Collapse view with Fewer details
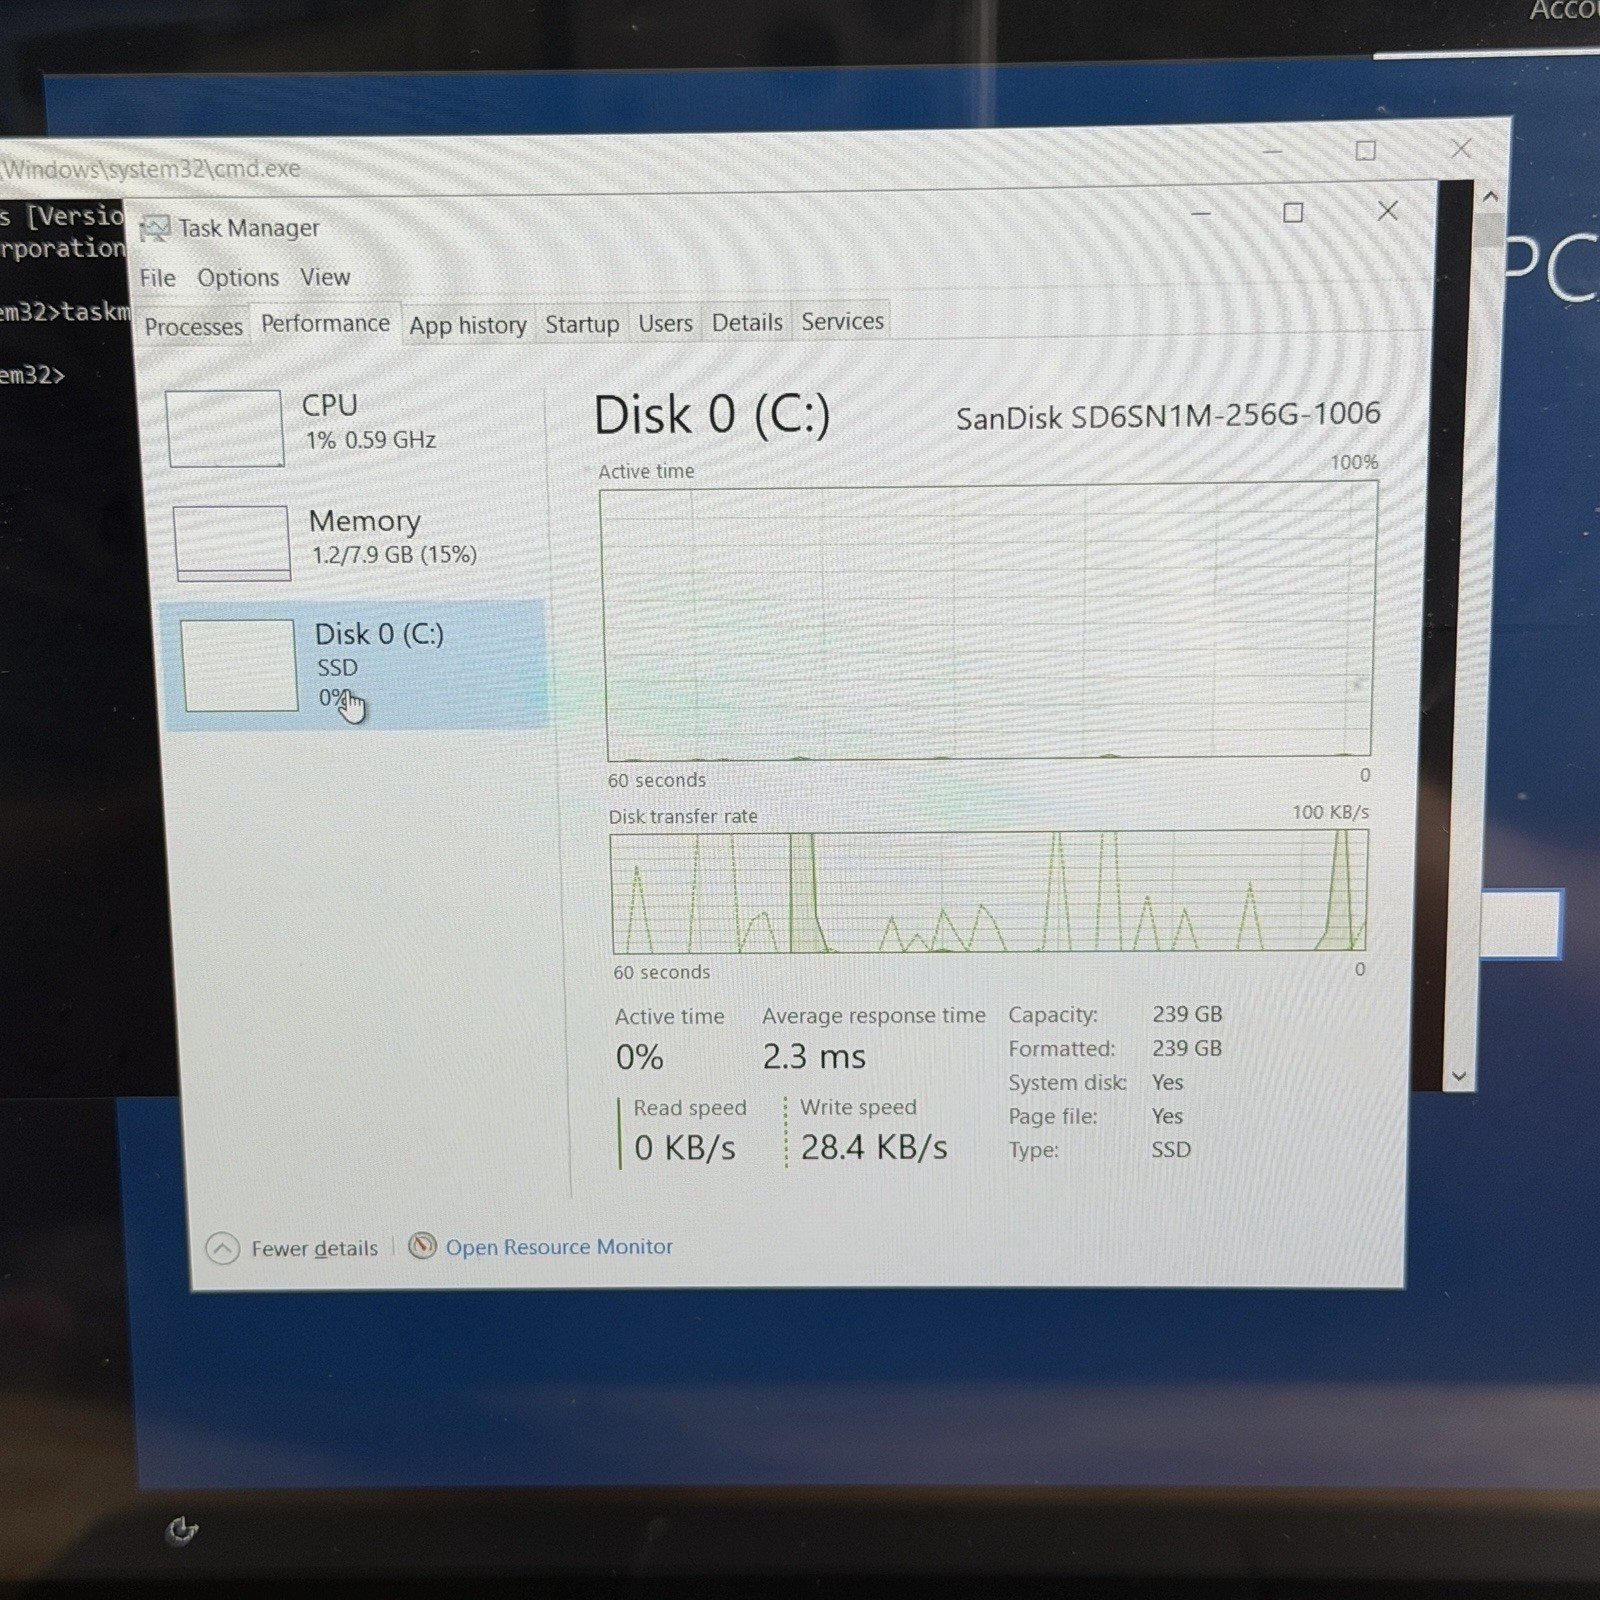This screenshot has width=1600, height=1600. pyautogui.click(x=314, y=1248)
